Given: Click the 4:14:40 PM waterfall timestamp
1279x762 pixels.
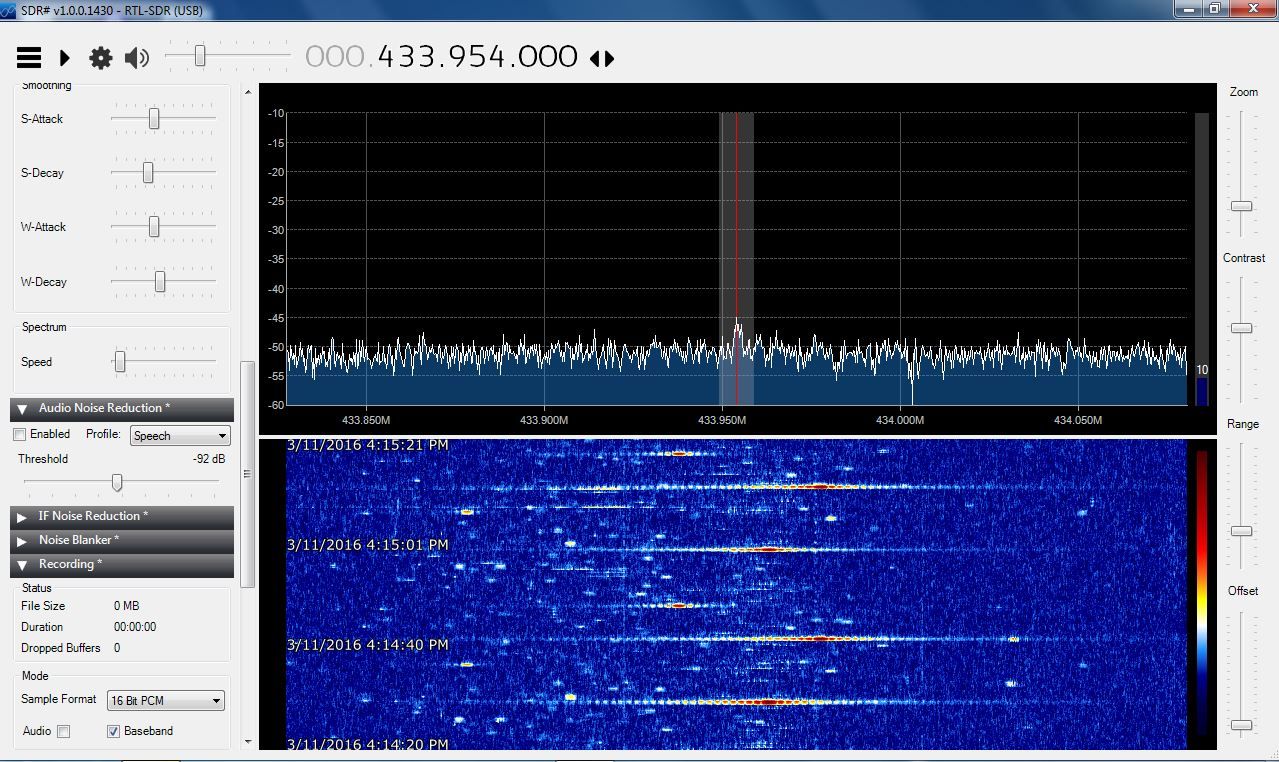Looking at the screenshot, I should tap(368, 645).
